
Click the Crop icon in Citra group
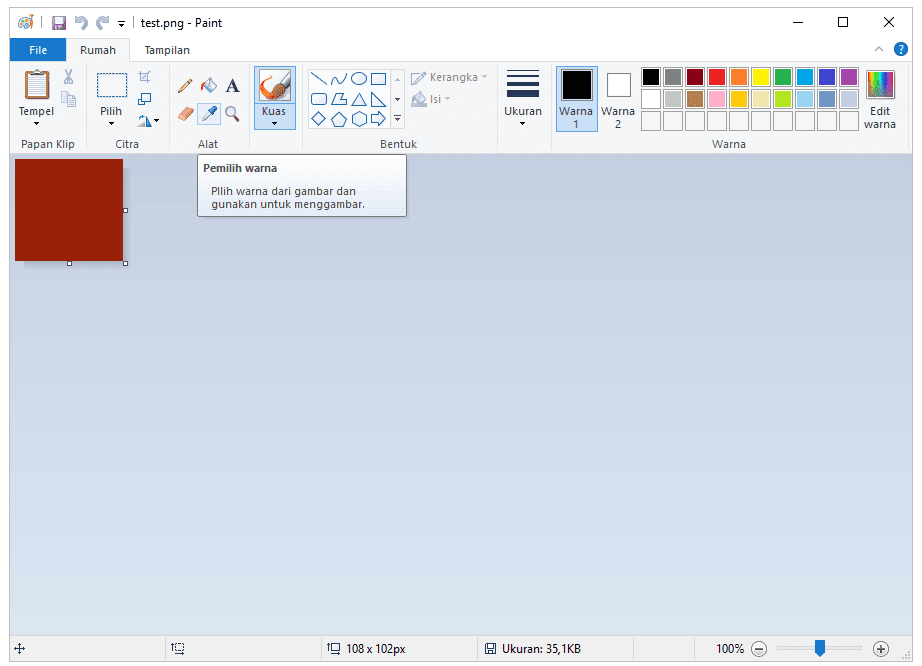pyautogui.click(x=145, y=77)
